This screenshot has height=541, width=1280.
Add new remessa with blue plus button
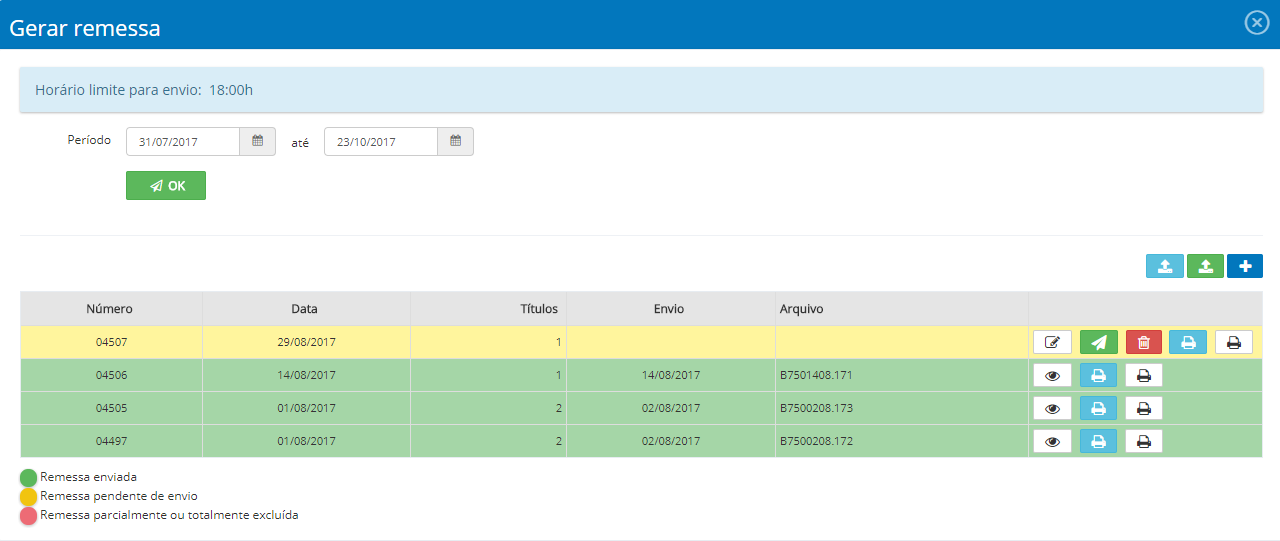(x=1245, y=266)
